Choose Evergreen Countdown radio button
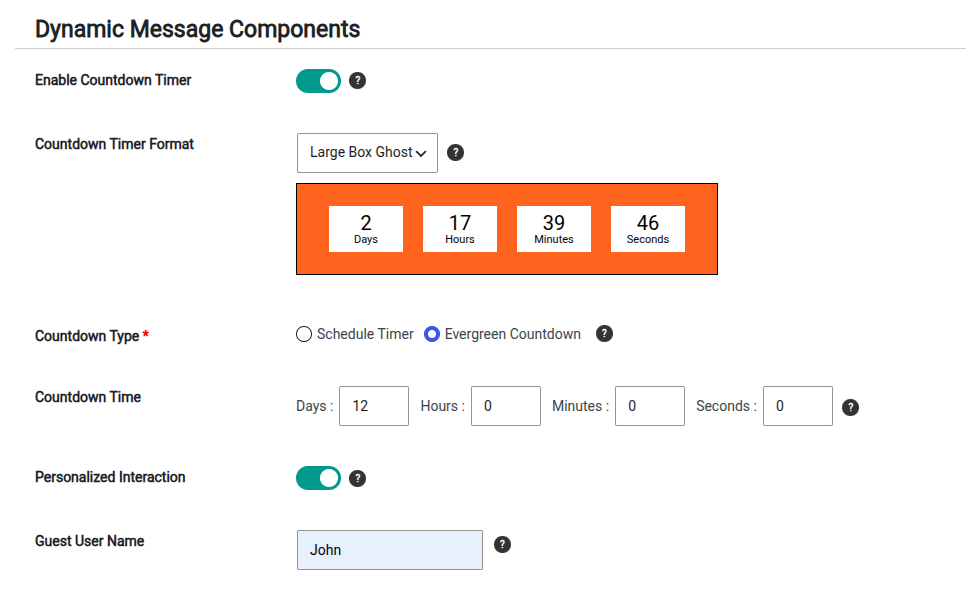The width and height of the screenshot is (966, 595). (432, 334)
